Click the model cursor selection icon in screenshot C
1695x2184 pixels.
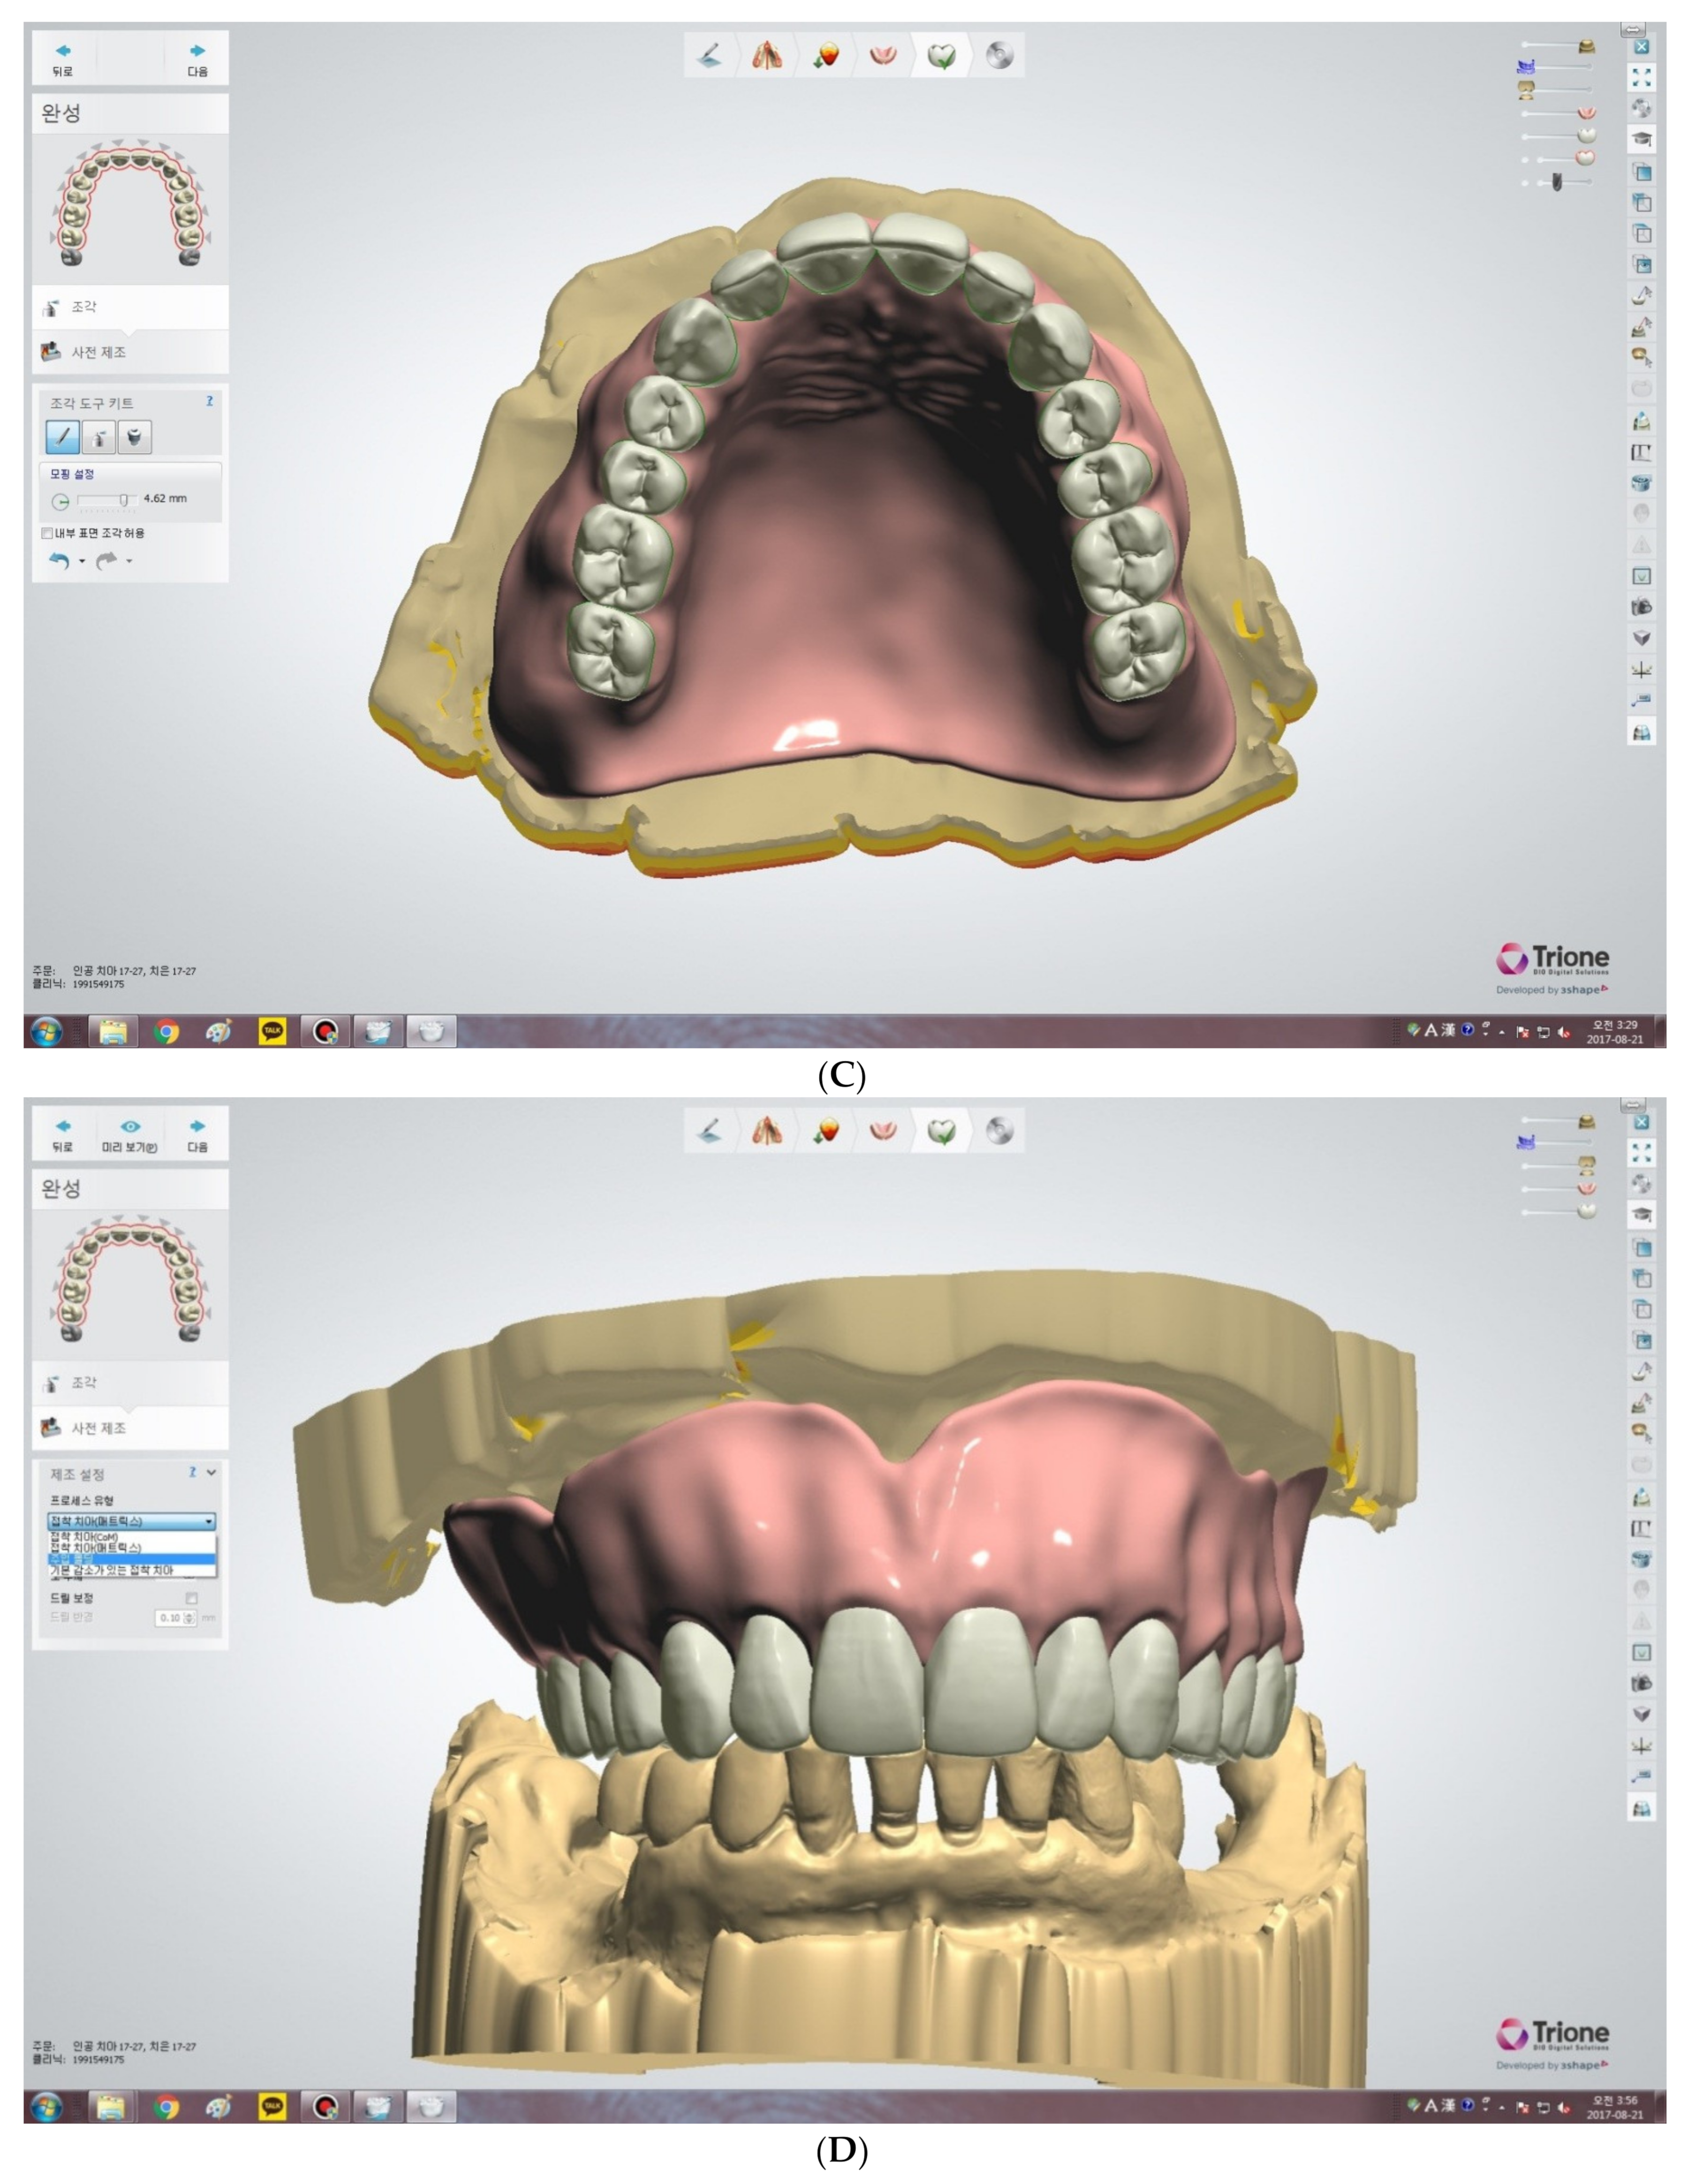1641,327
